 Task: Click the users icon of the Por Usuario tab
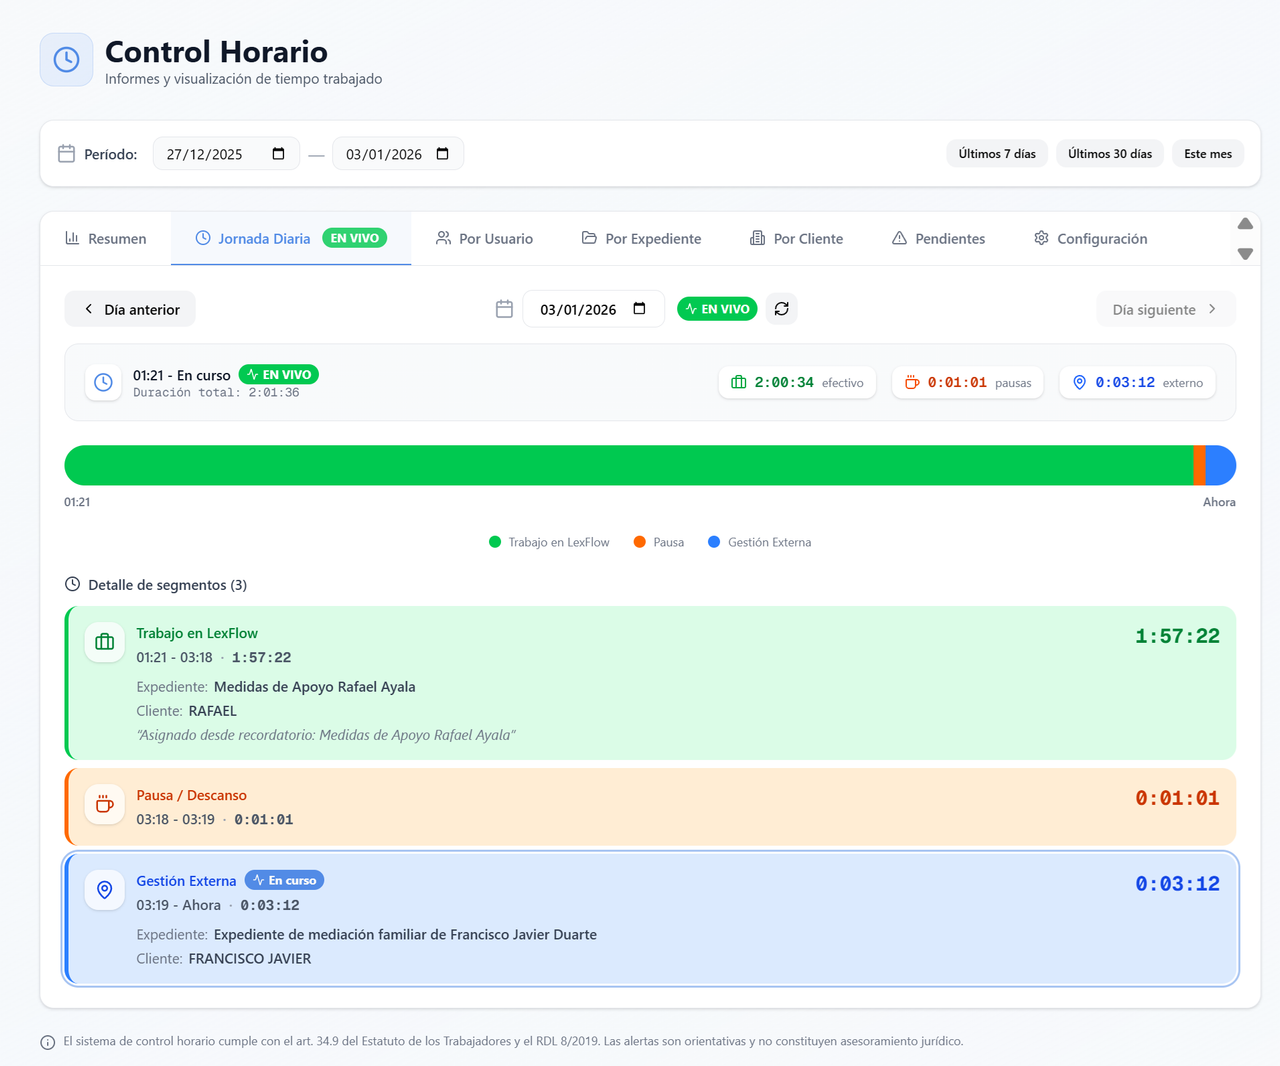[443, 238]
